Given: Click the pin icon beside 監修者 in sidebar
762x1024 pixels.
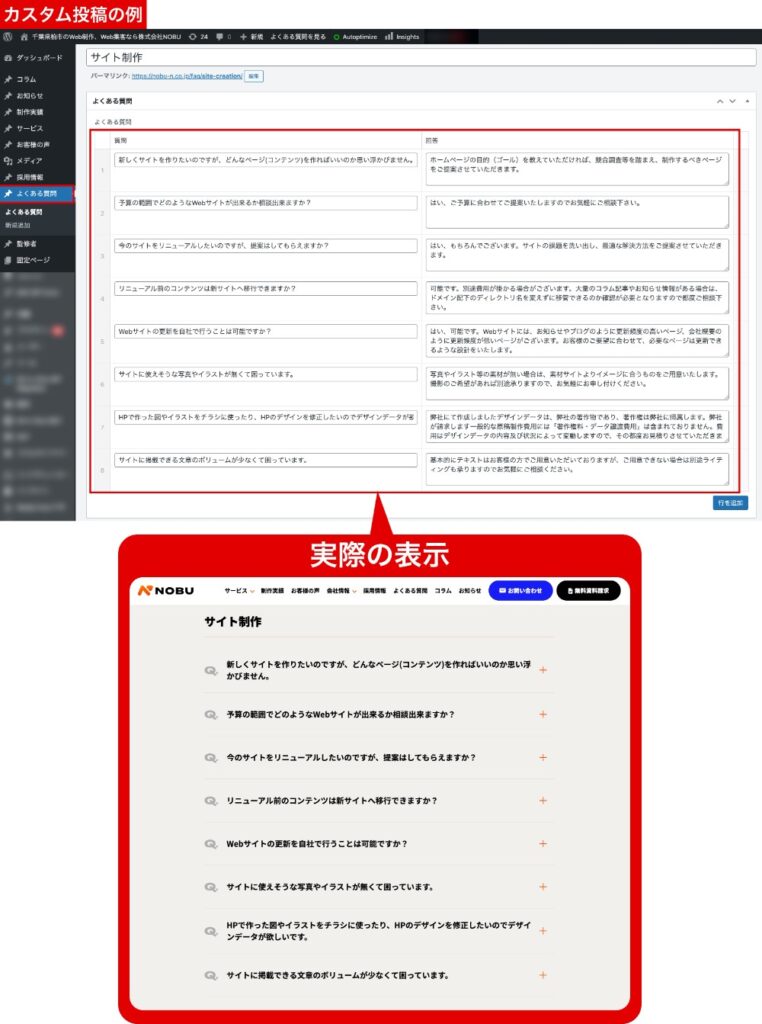Looking at the screenshot, I should pos(8,244).
